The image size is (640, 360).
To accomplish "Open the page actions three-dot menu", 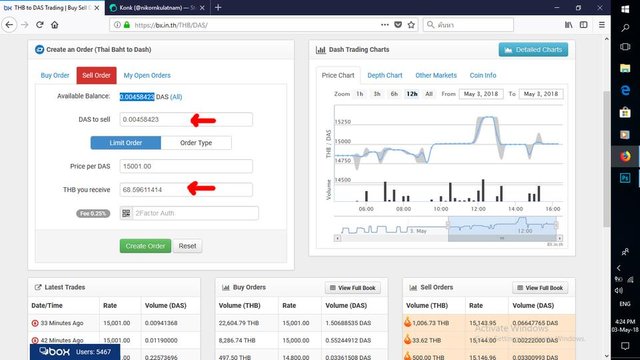I will point(384,25).
